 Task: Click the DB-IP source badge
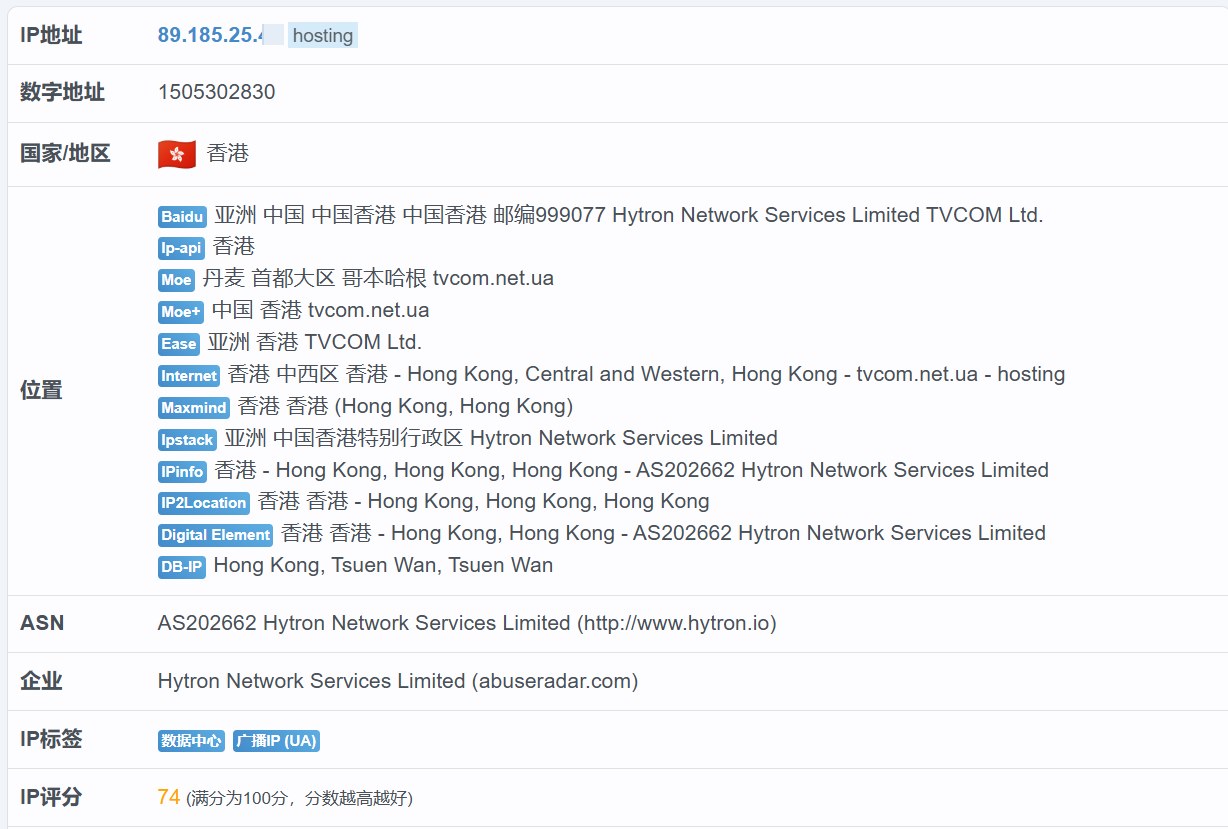click(x=181, y=567)
